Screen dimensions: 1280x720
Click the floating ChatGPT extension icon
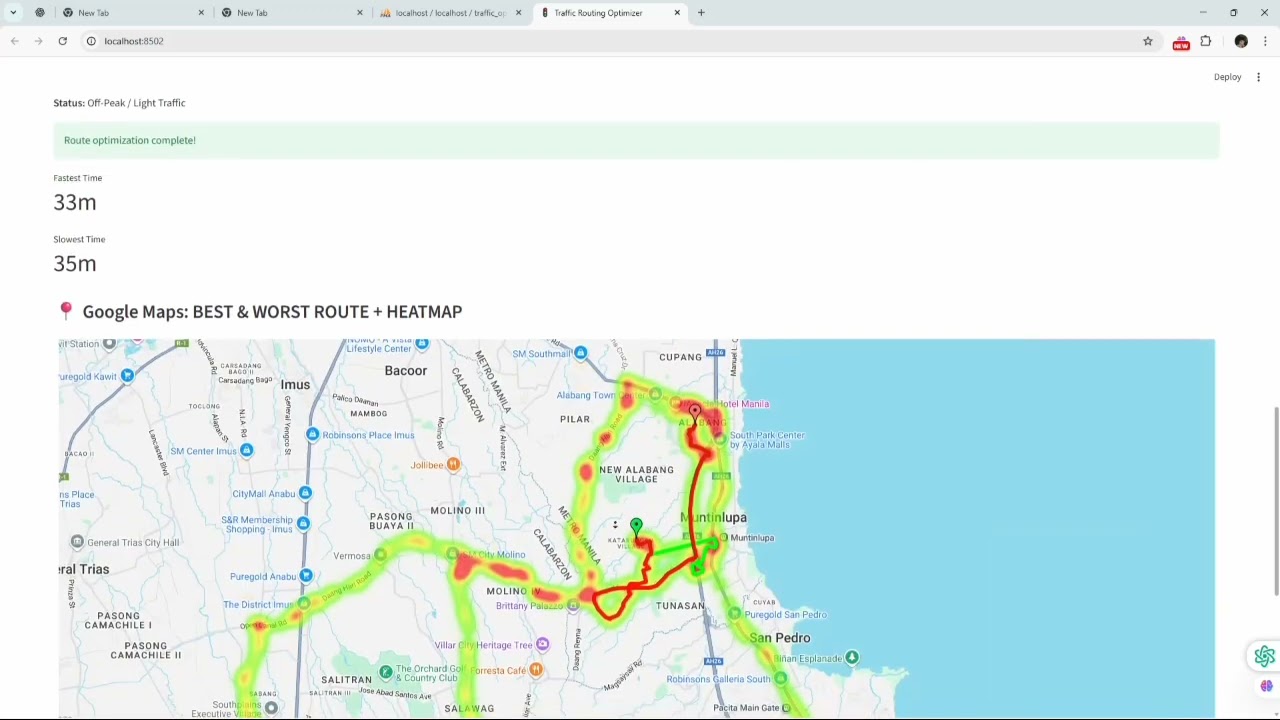coord(1264,656)
